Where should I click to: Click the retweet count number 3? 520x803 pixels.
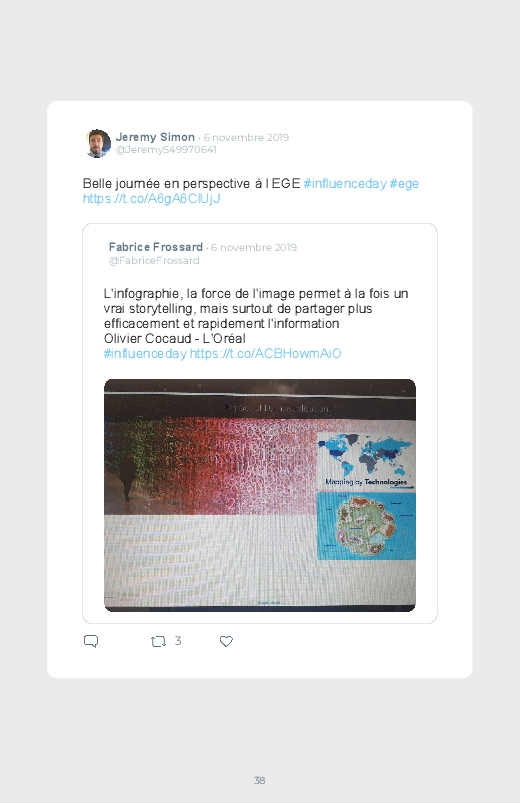click(178, 641)
